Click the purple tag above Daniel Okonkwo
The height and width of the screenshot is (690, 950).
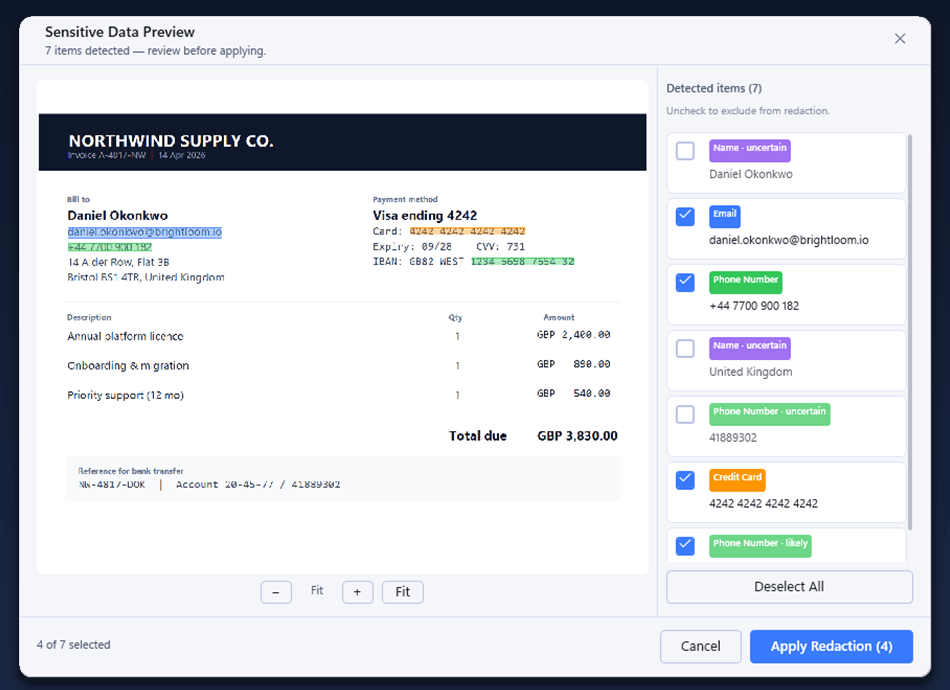point(750,150)
